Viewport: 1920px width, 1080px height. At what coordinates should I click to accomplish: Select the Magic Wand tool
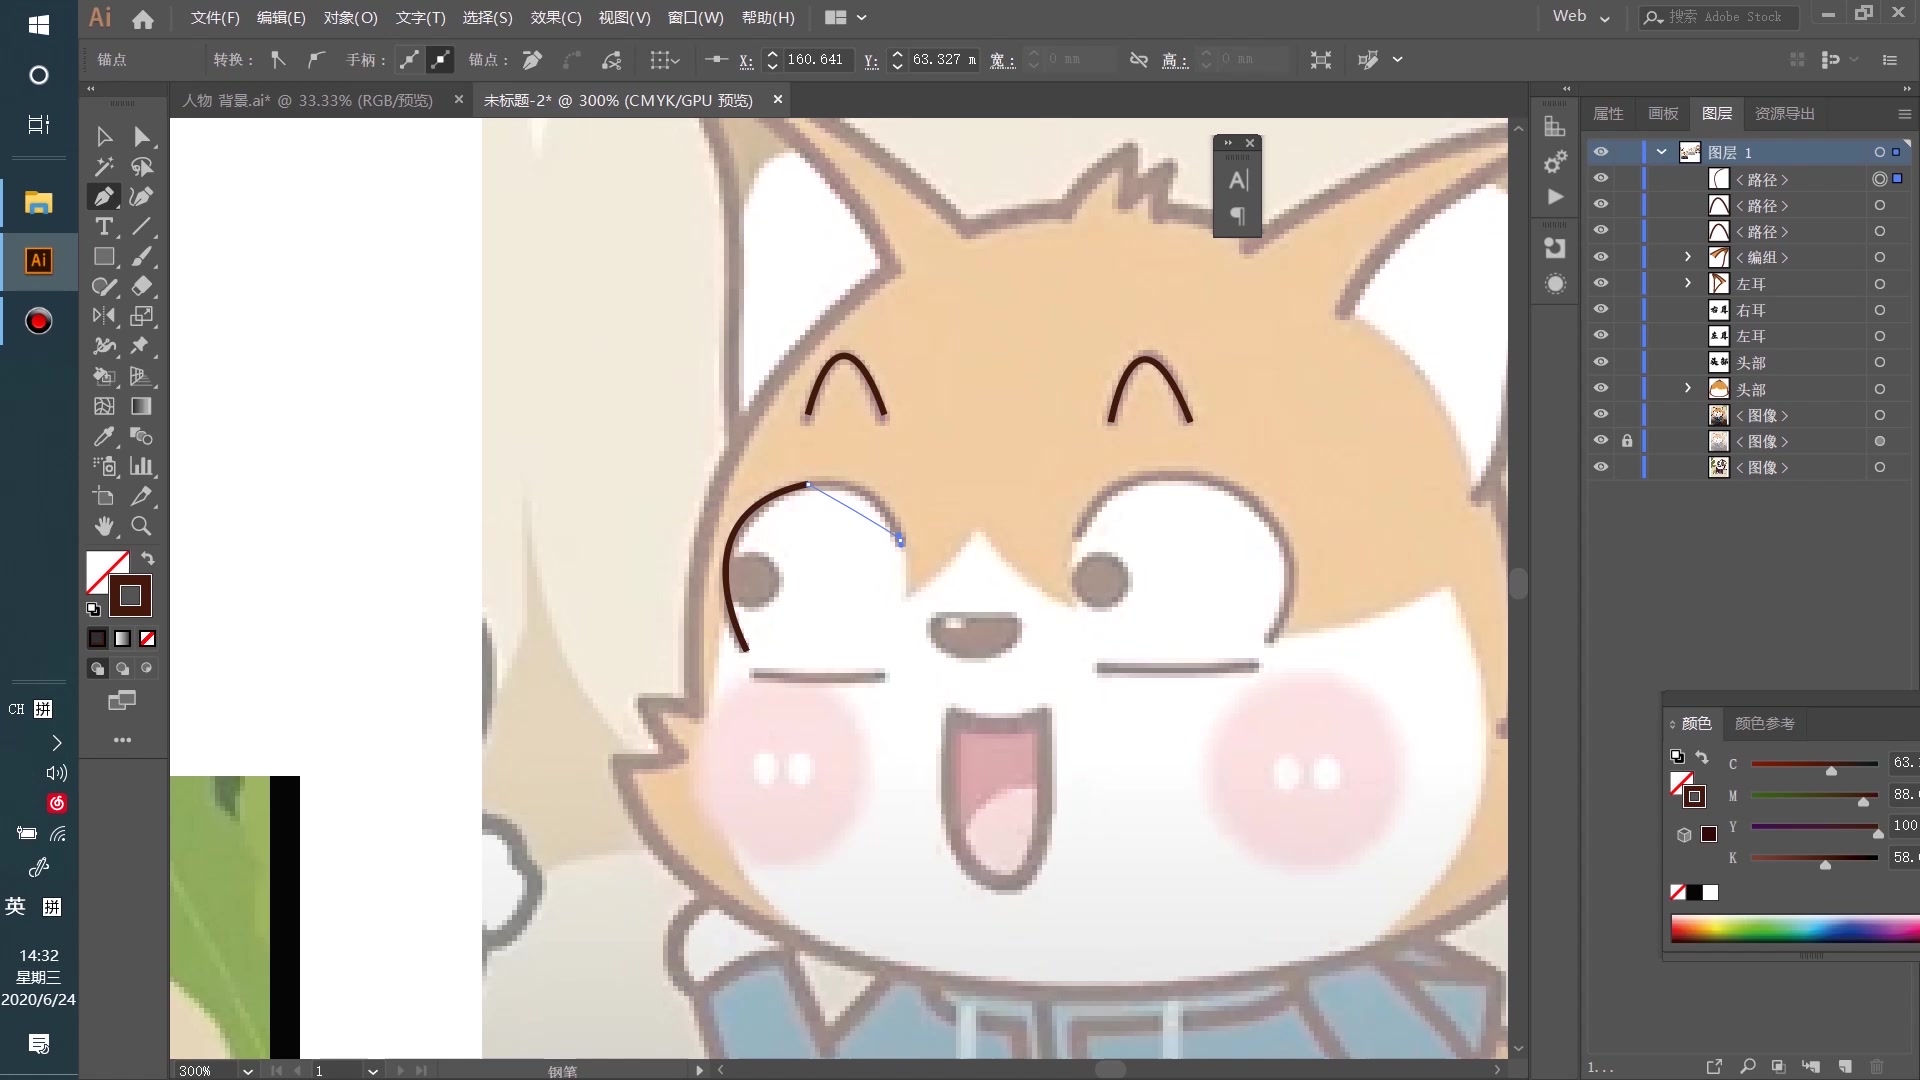[x=104, y=166]
